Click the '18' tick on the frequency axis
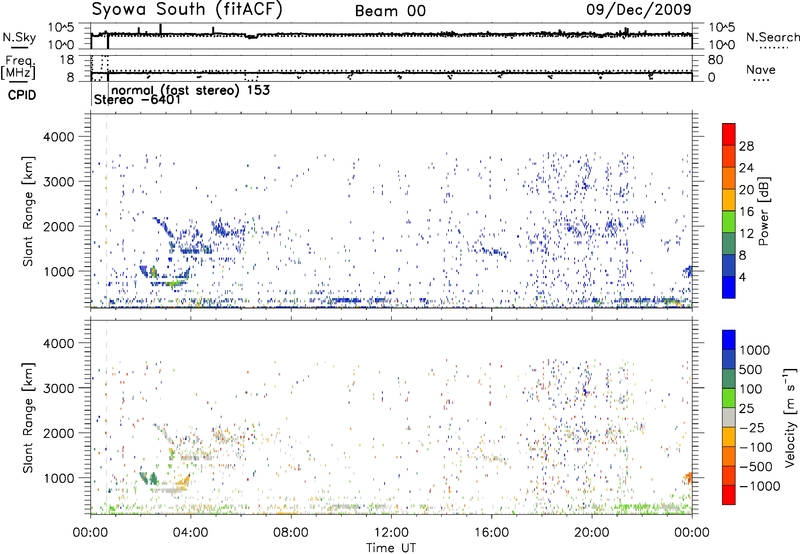 (x=67, y=60)
